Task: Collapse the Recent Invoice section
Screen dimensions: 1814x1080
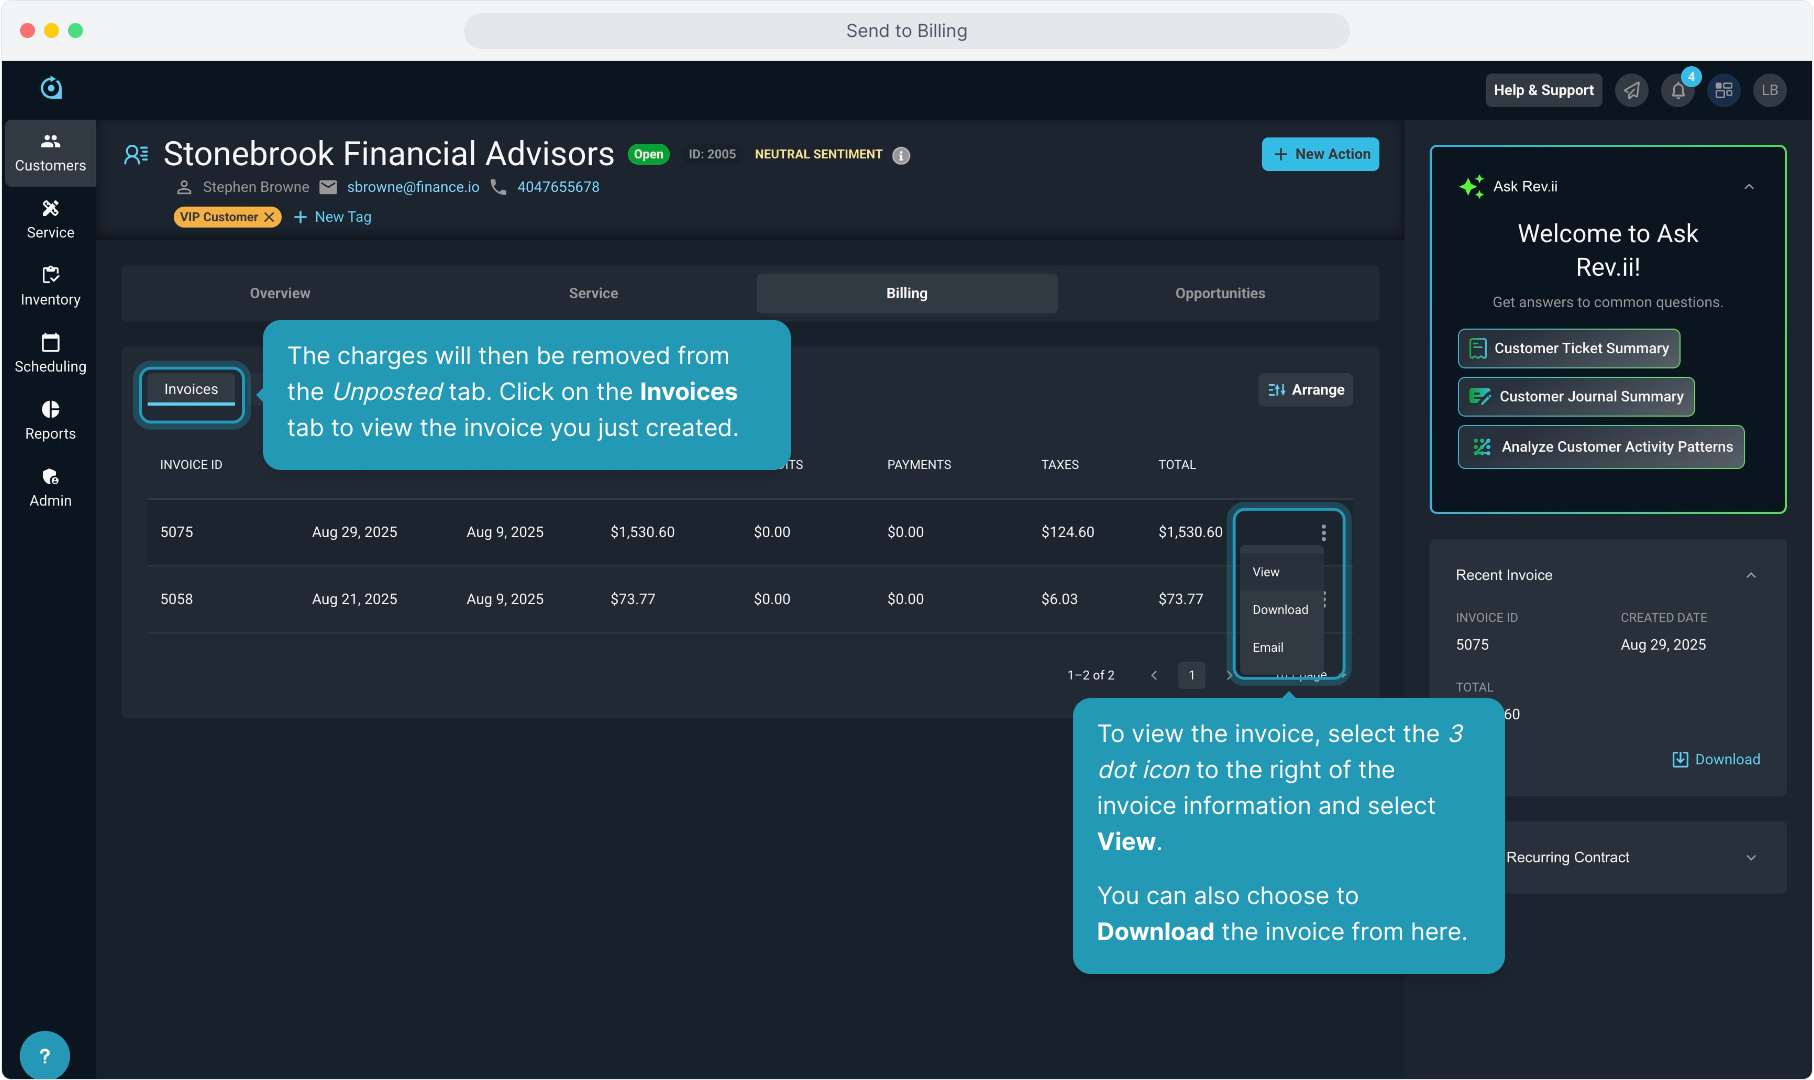Action: 1751,575
